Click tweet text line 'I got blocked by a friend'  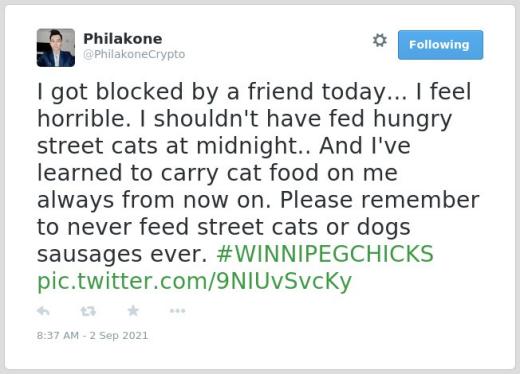click(175, 92)
